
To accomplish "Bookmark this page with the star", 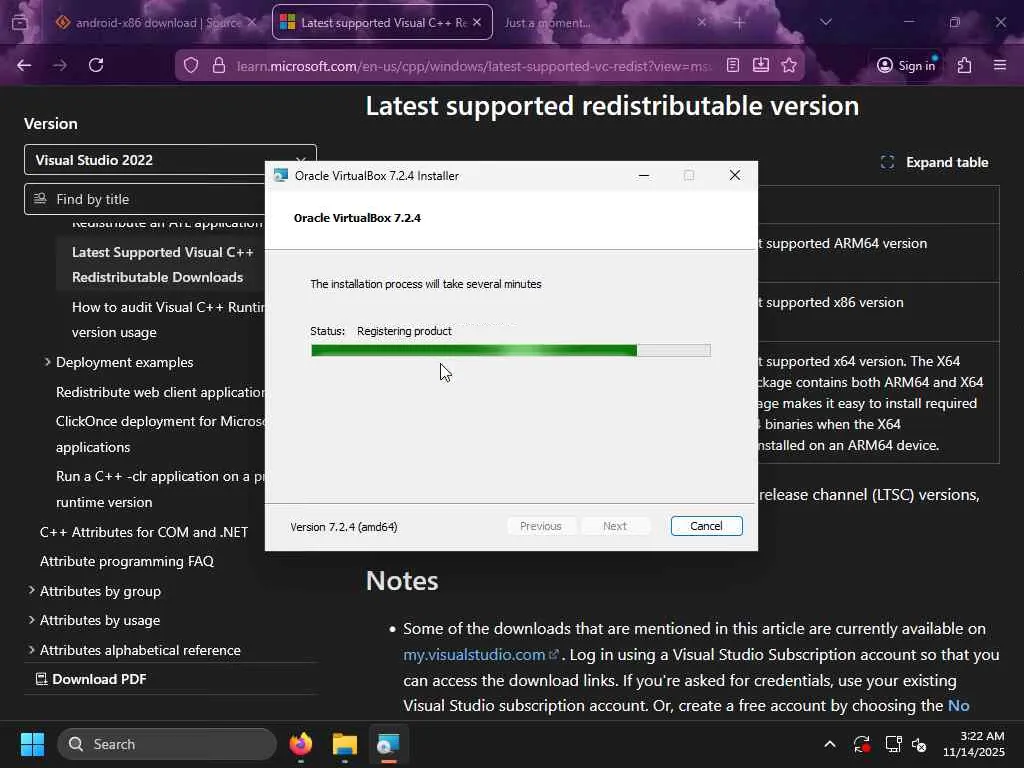I will (x=789, y=65).
